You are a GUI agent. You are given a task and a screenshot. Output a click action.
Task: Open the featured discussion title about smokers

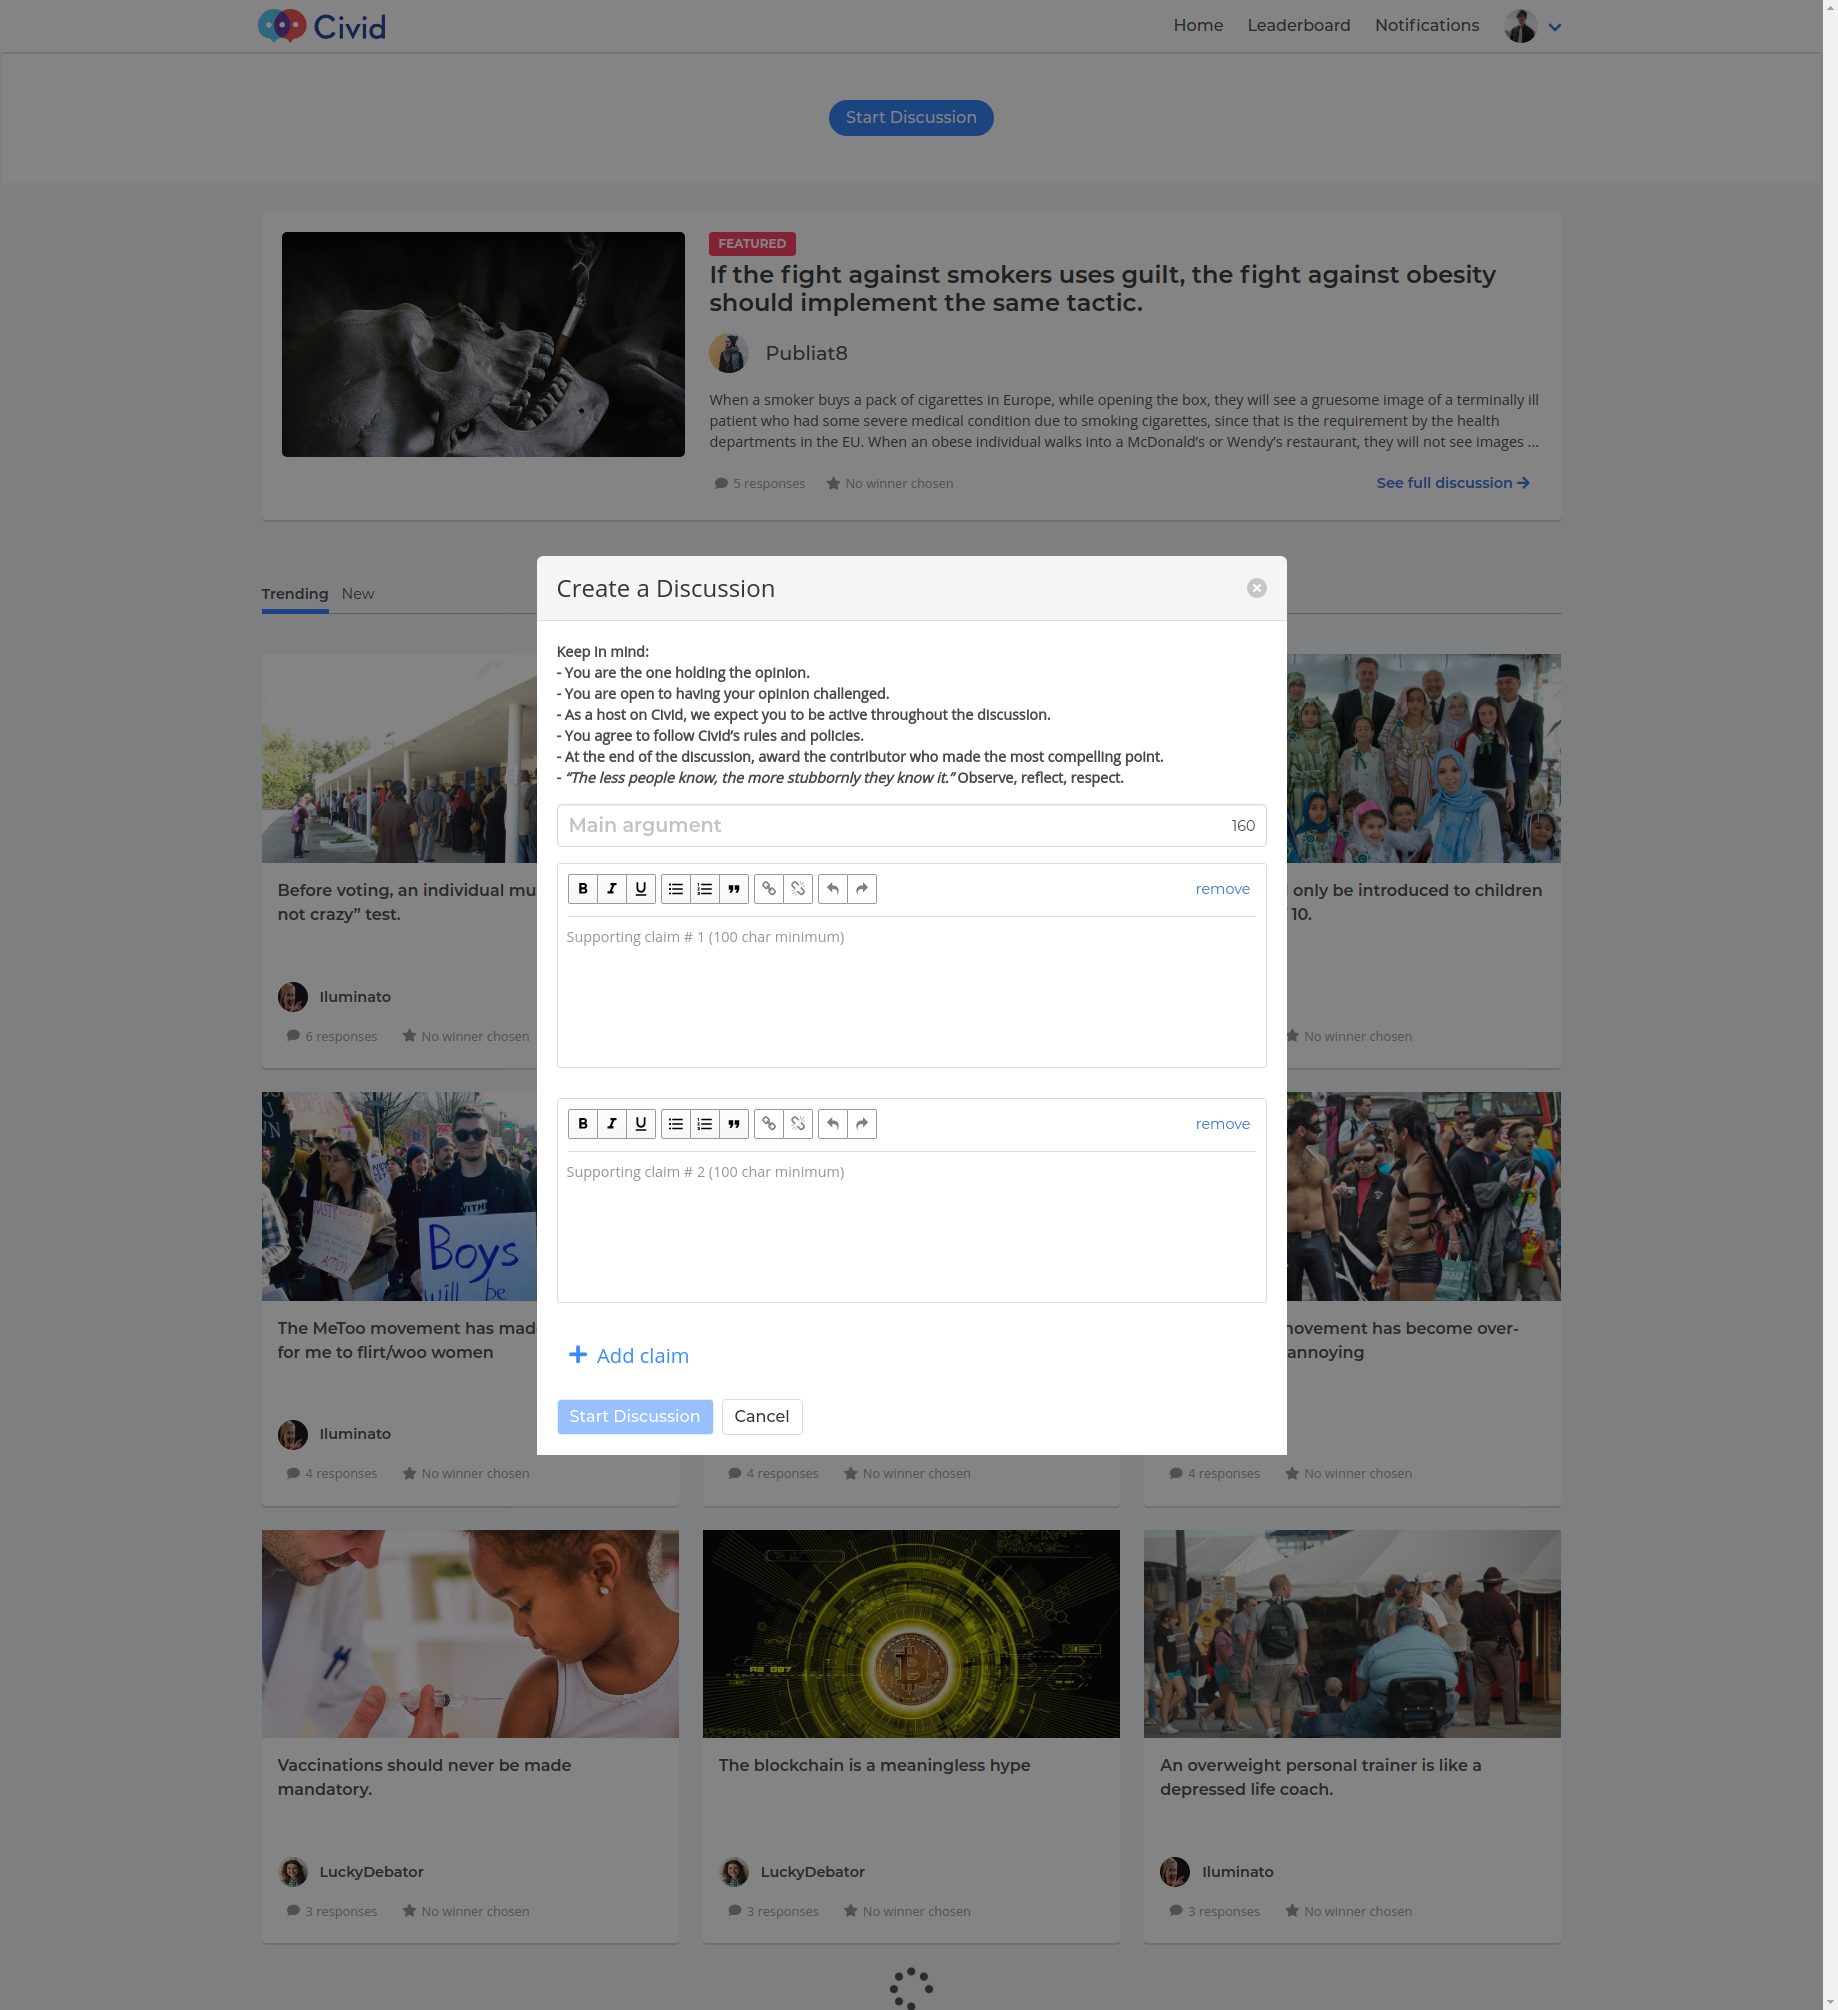[1102, 289]
